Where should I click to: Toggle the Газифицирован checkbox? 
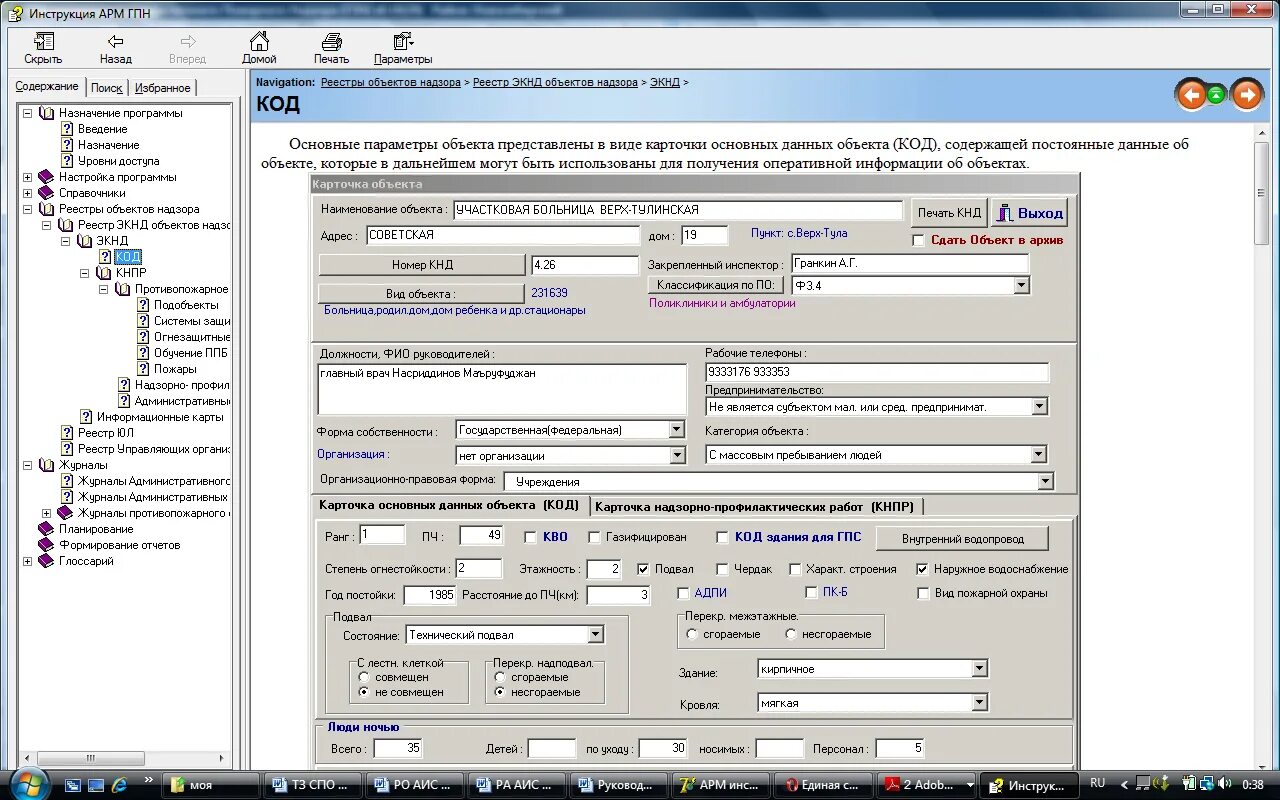tap(595, 537)
